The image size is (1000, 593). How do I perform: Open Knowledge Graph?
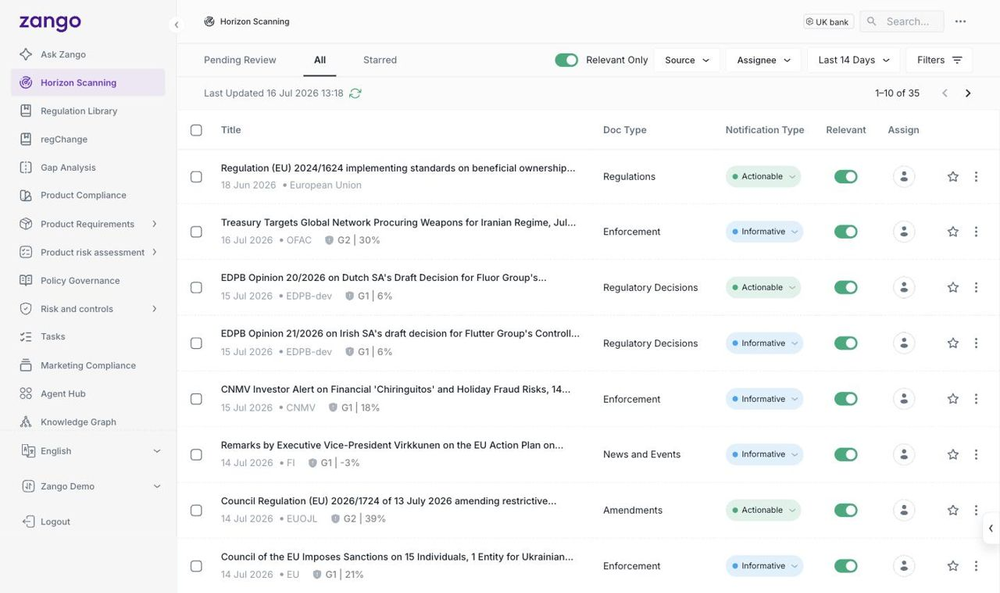[78, 421]
